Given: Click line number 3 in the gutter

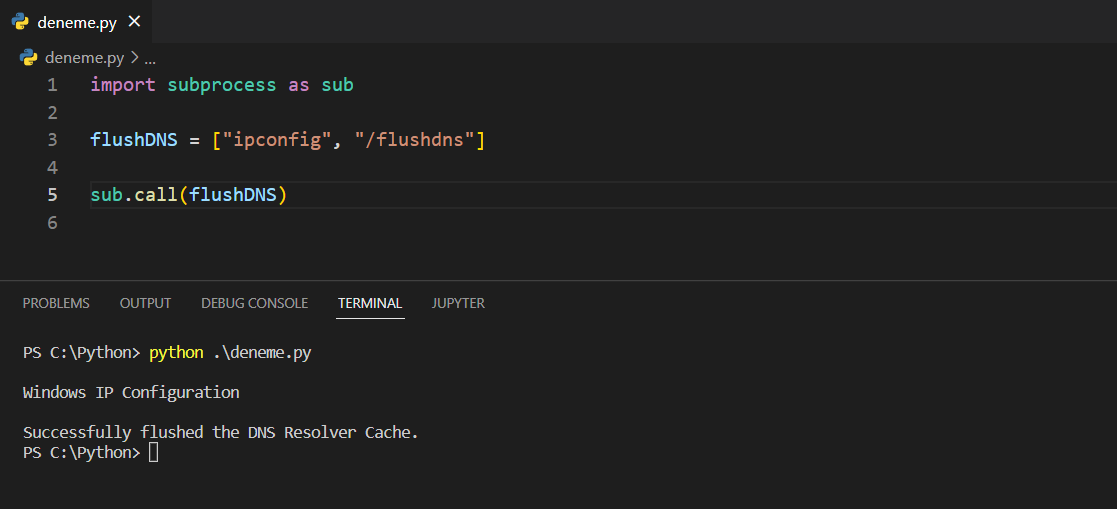Looking at the screenshot, I should point(52,140).
